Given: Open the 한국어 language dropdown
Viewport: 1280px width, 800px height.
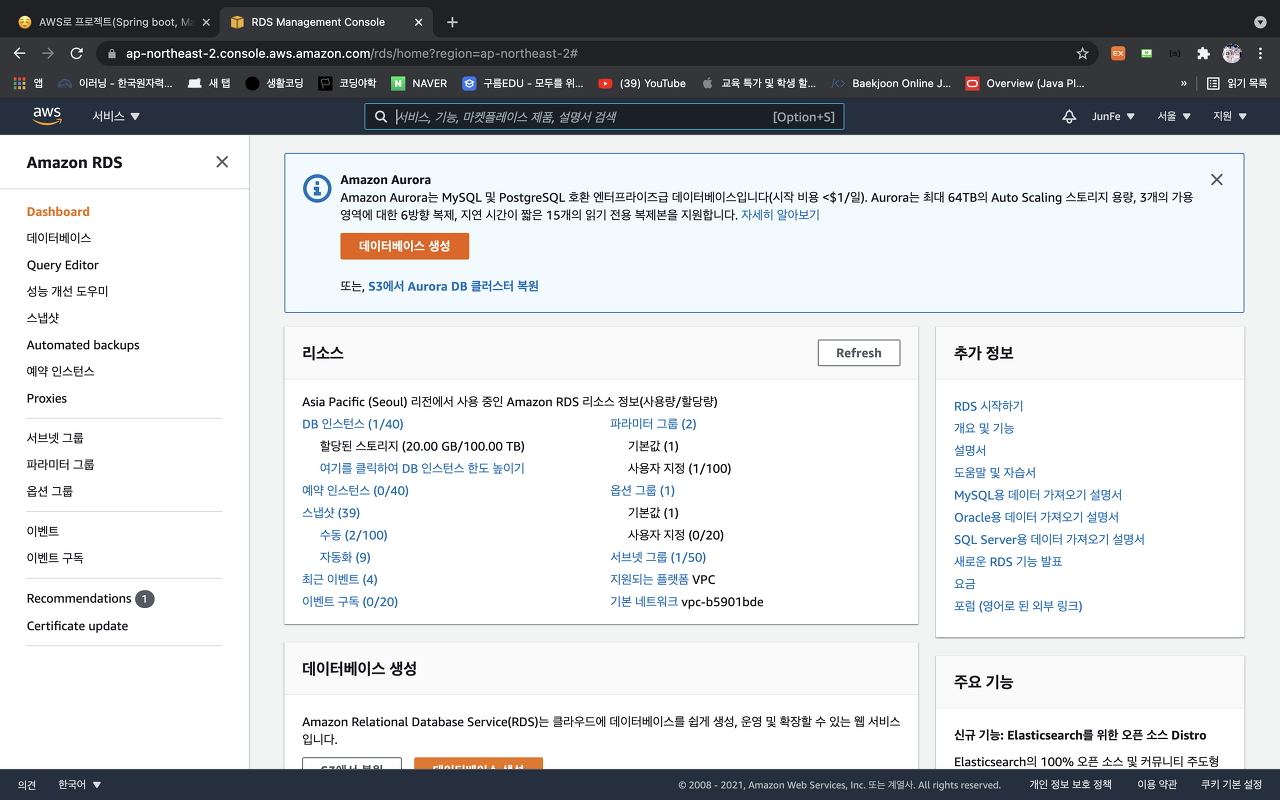Looking at the screenshot, I should point(80,785).
